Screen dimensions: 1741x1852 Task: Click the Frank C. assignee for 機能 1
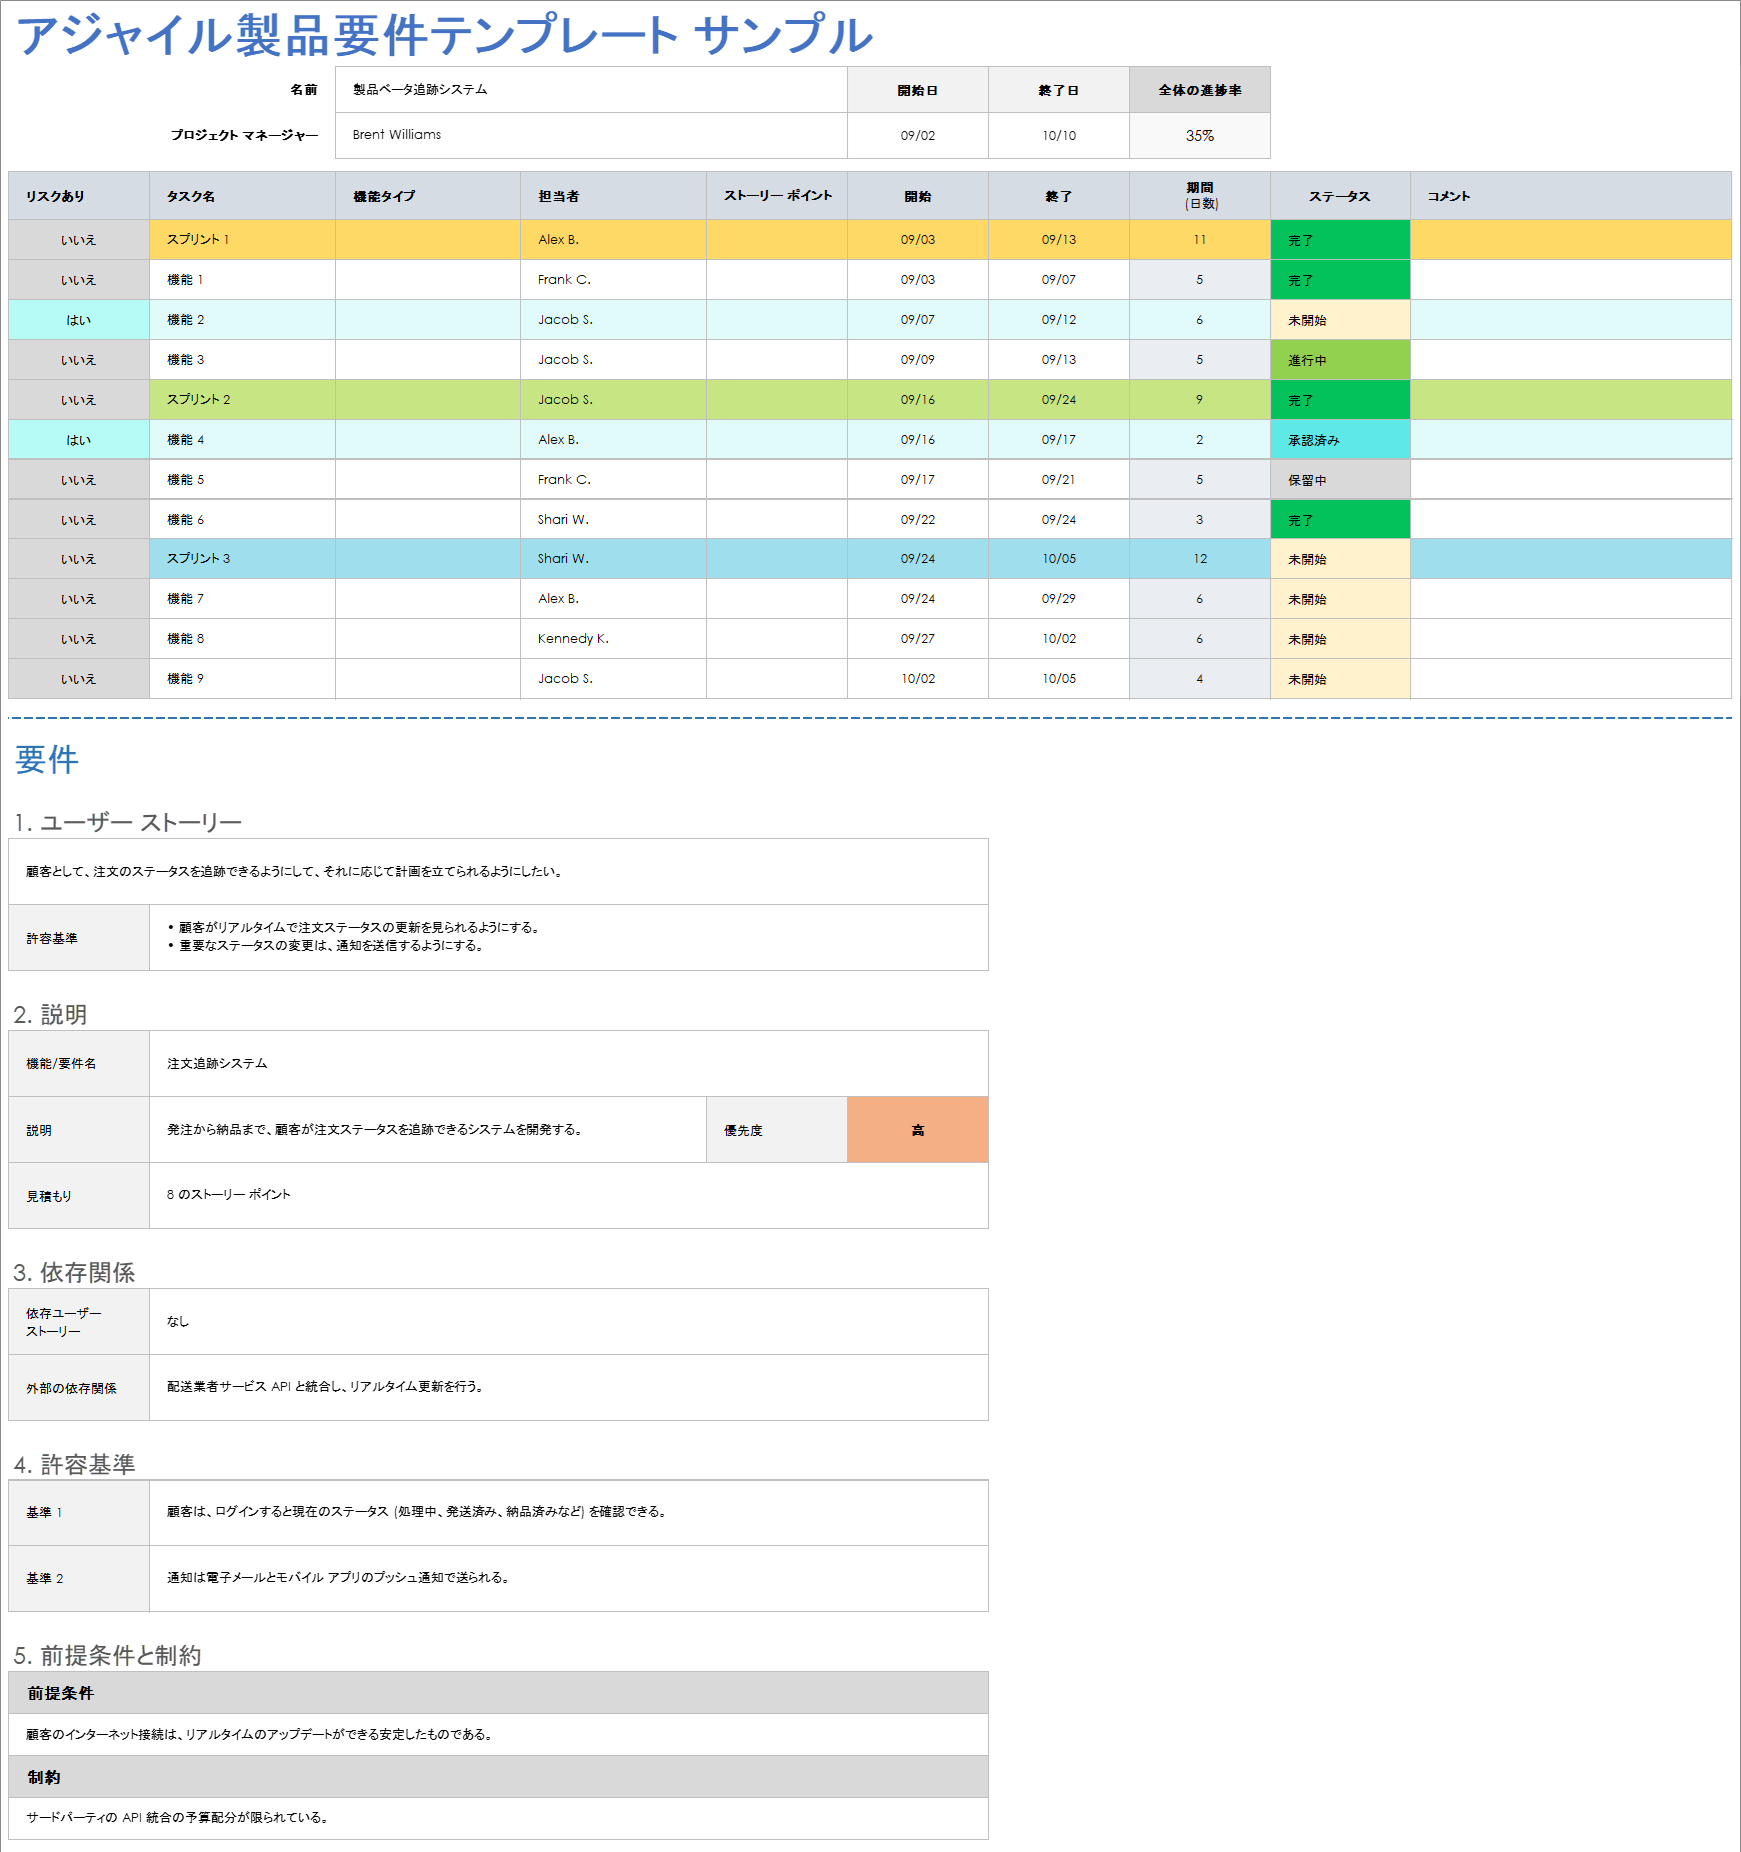click(613, 280)
